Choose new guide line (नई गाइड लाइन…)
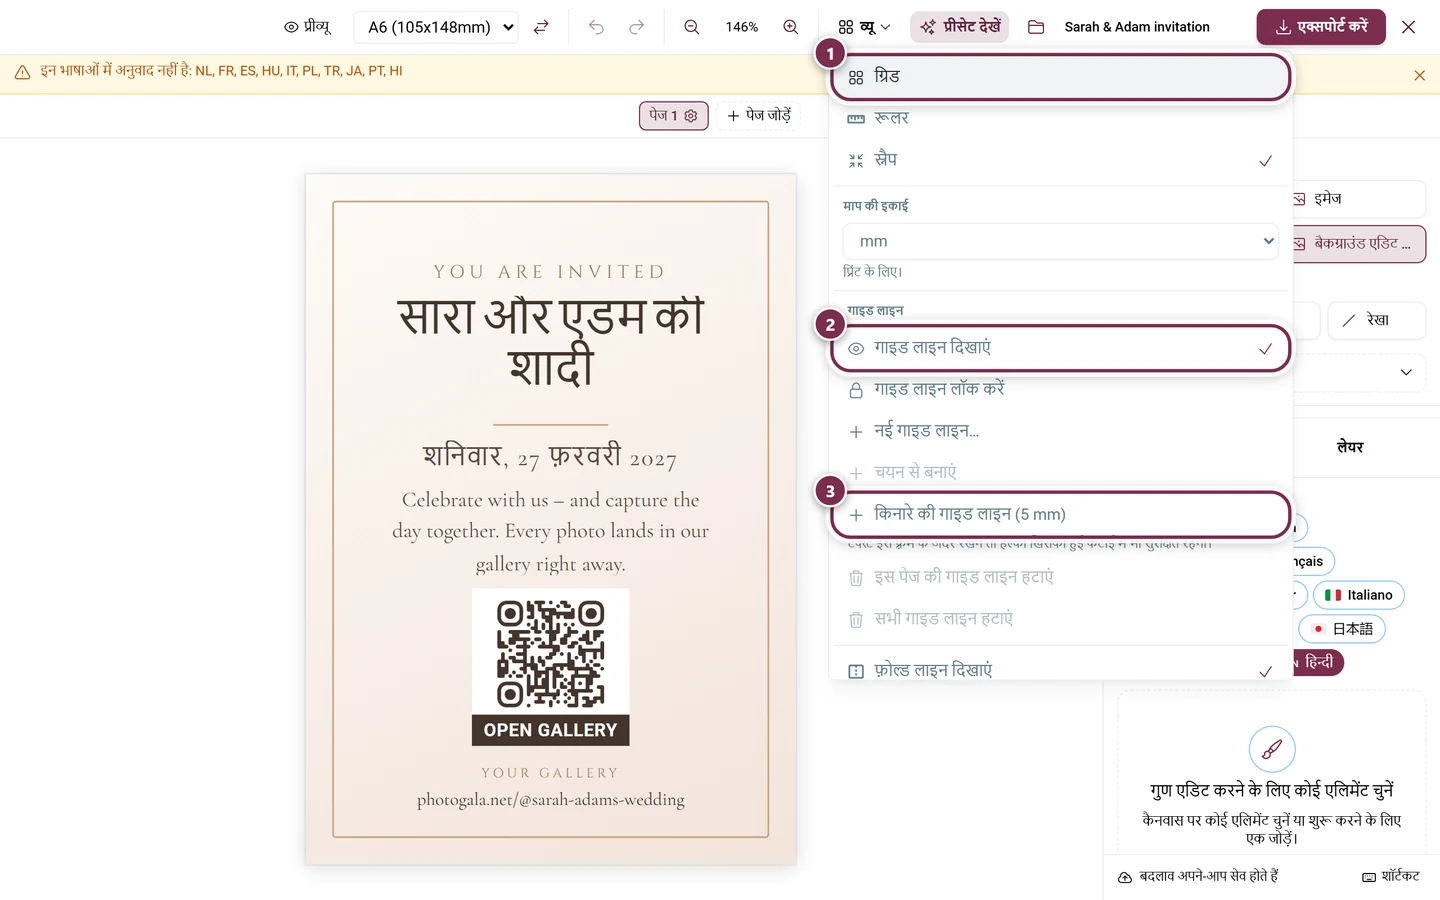Image resolution: width=1440 pixels, height=900 pixels. point(1060,431)
